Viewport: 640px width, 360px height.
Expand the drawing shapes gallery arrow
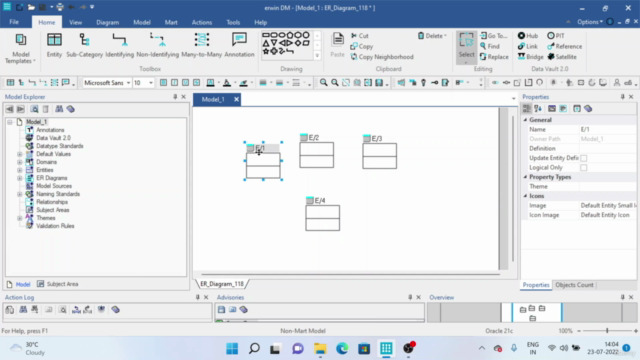click(317, 56)
